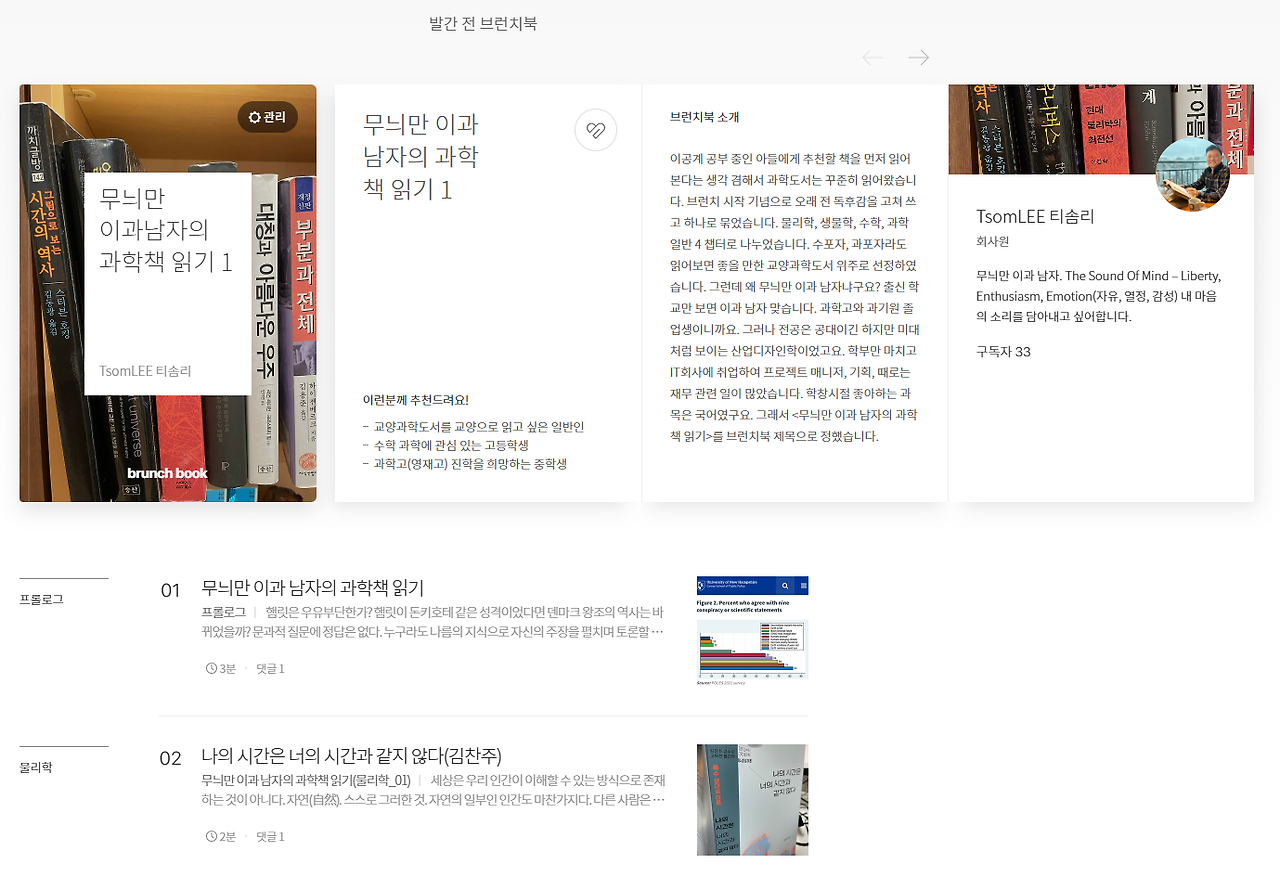Click the gear icon on the 관리 badge
Screen dimensions: 1280x877
tap(253, 117)
